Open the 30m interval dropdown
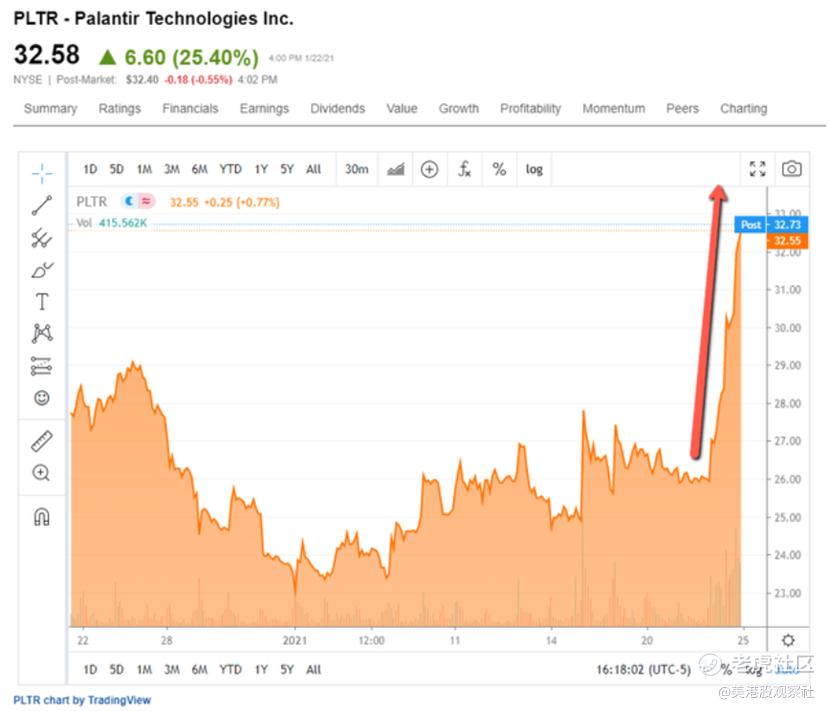Image resolution: width=830 pixels, height=711 pixels. pyautogui.click(x=357, y=169)
